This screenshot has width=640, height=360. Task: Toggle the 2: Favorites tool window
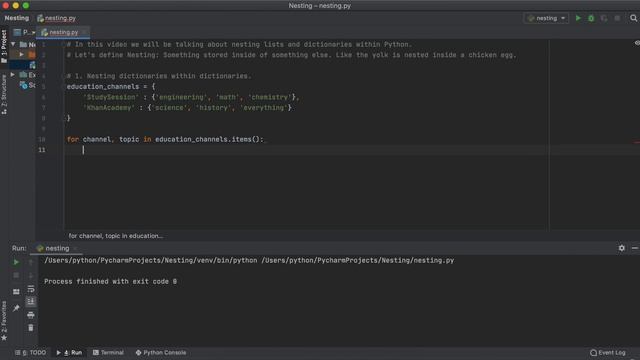click(4, 321)
